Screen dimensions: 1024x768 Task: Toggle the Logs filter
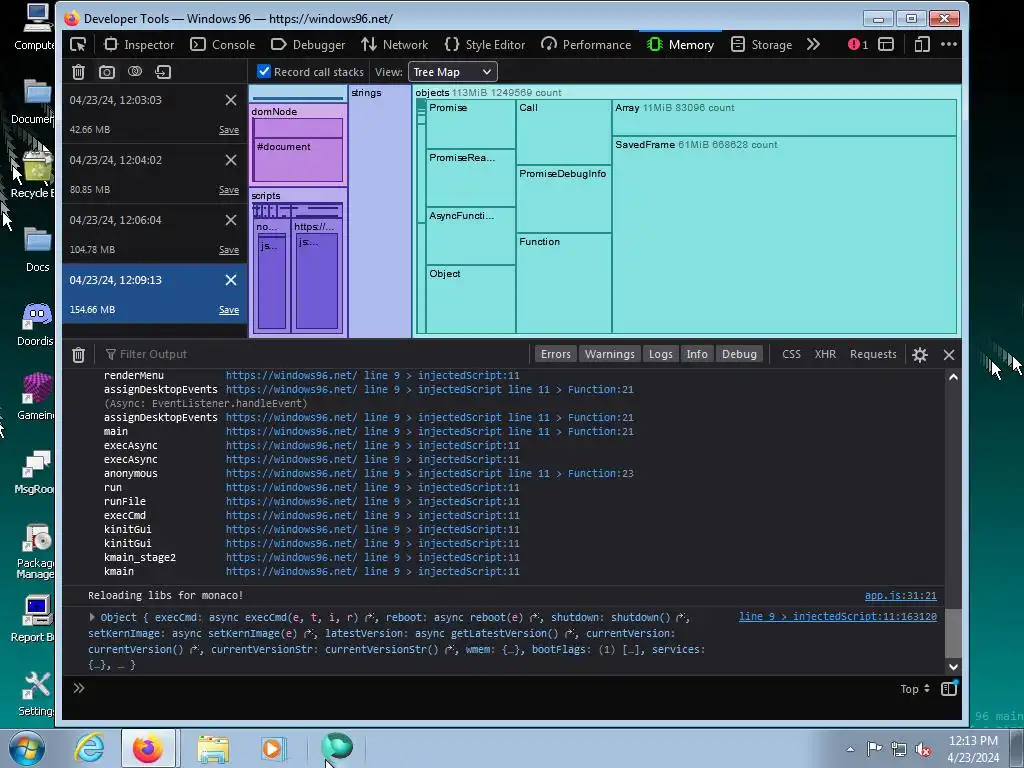pos(660,354)
